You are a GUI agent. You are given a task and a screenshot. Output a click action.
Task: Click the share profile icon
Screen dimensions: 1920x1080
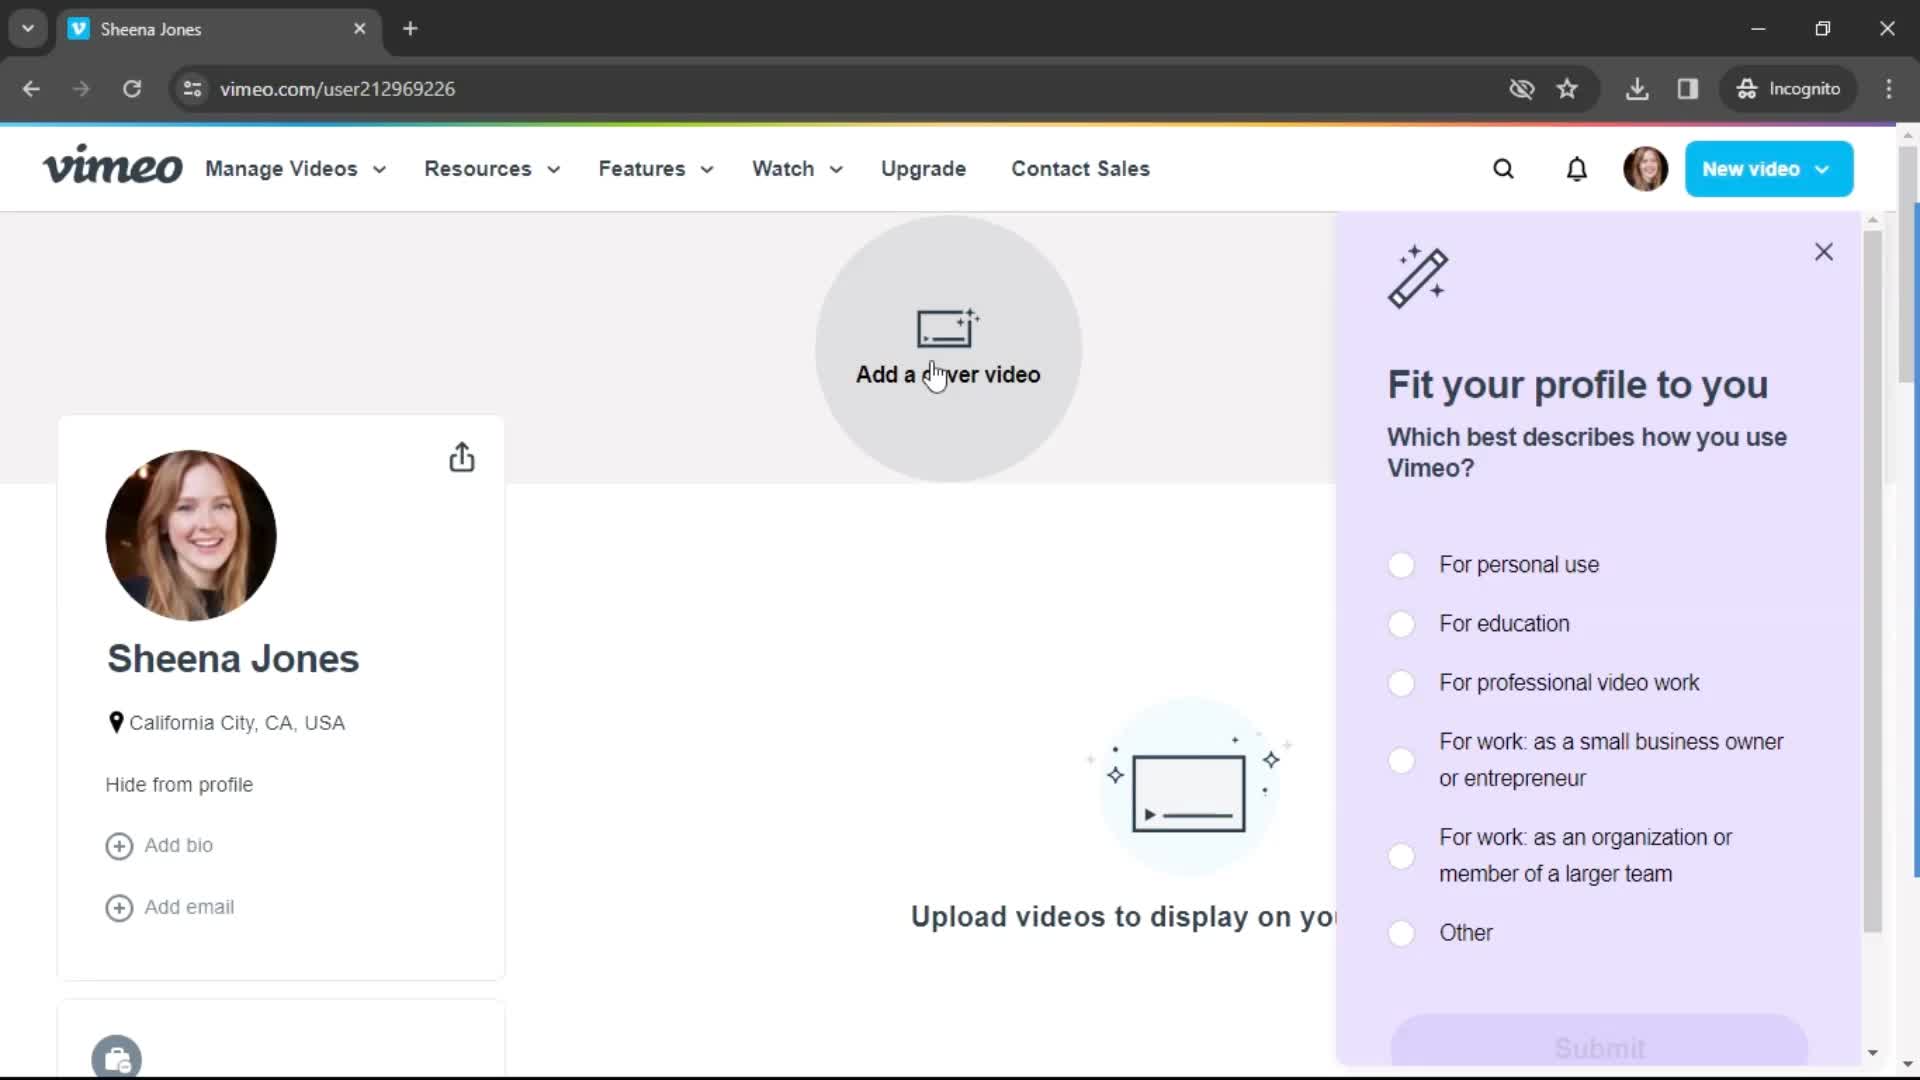461,457
